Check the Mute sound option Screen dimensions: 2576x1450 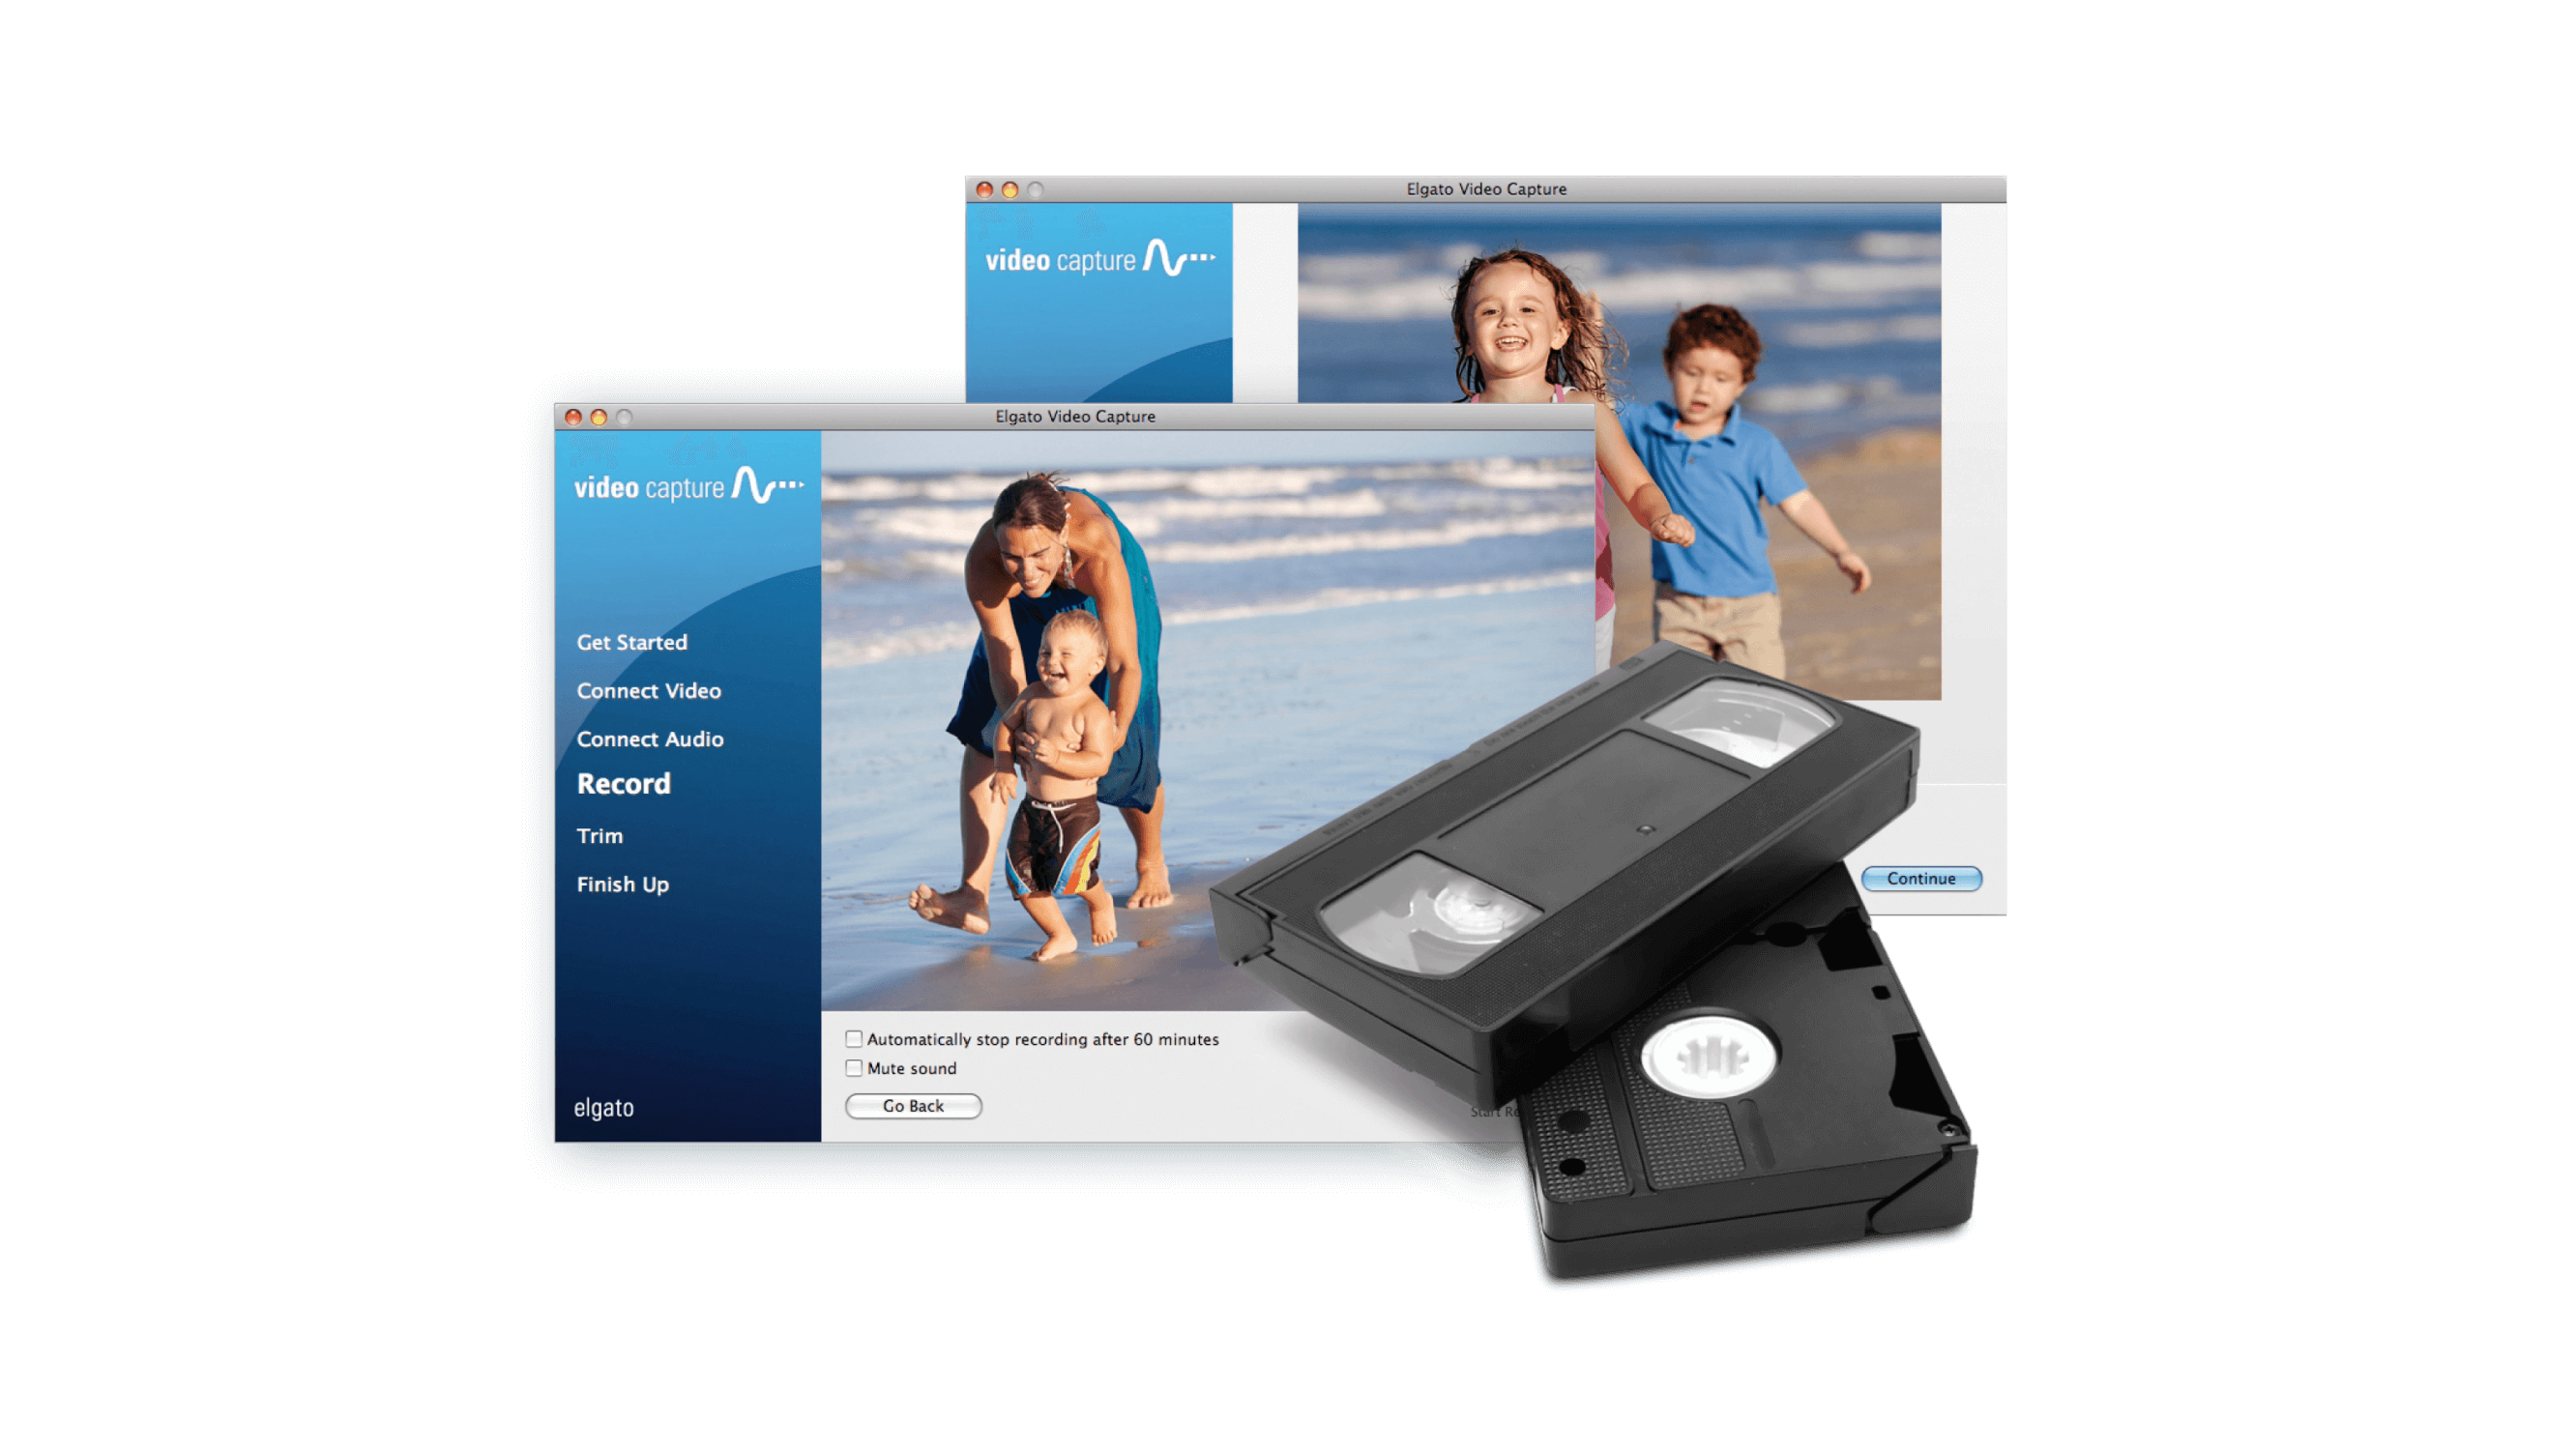click(x=855, y=1068)
